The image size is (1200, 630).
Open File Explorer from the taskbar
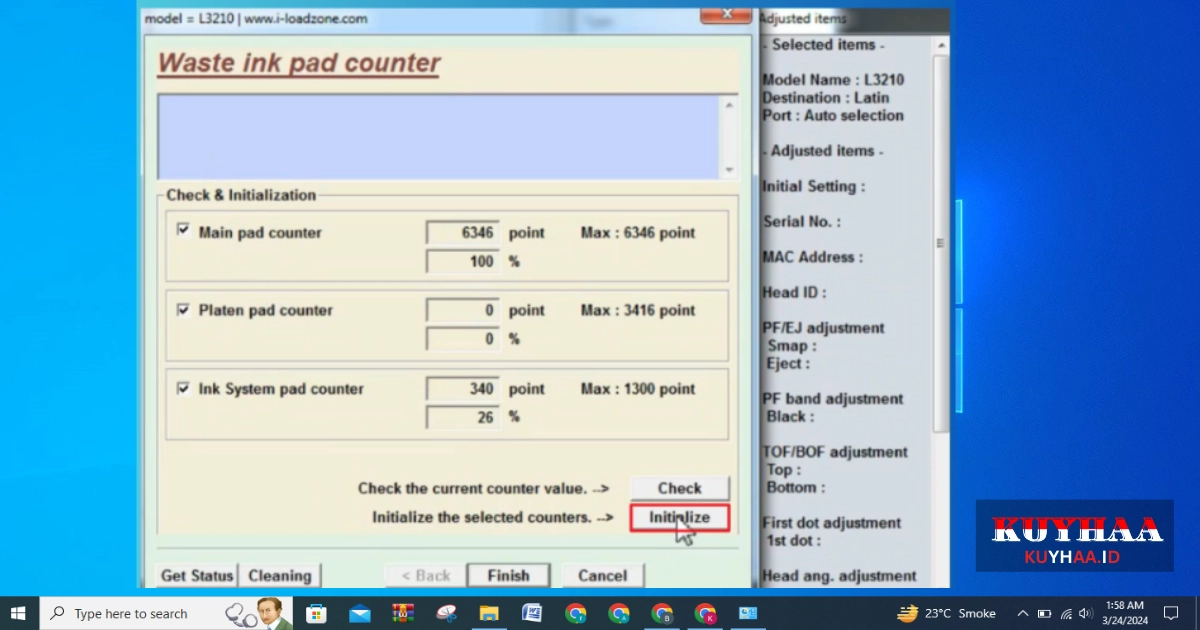[x=489, y=613]
